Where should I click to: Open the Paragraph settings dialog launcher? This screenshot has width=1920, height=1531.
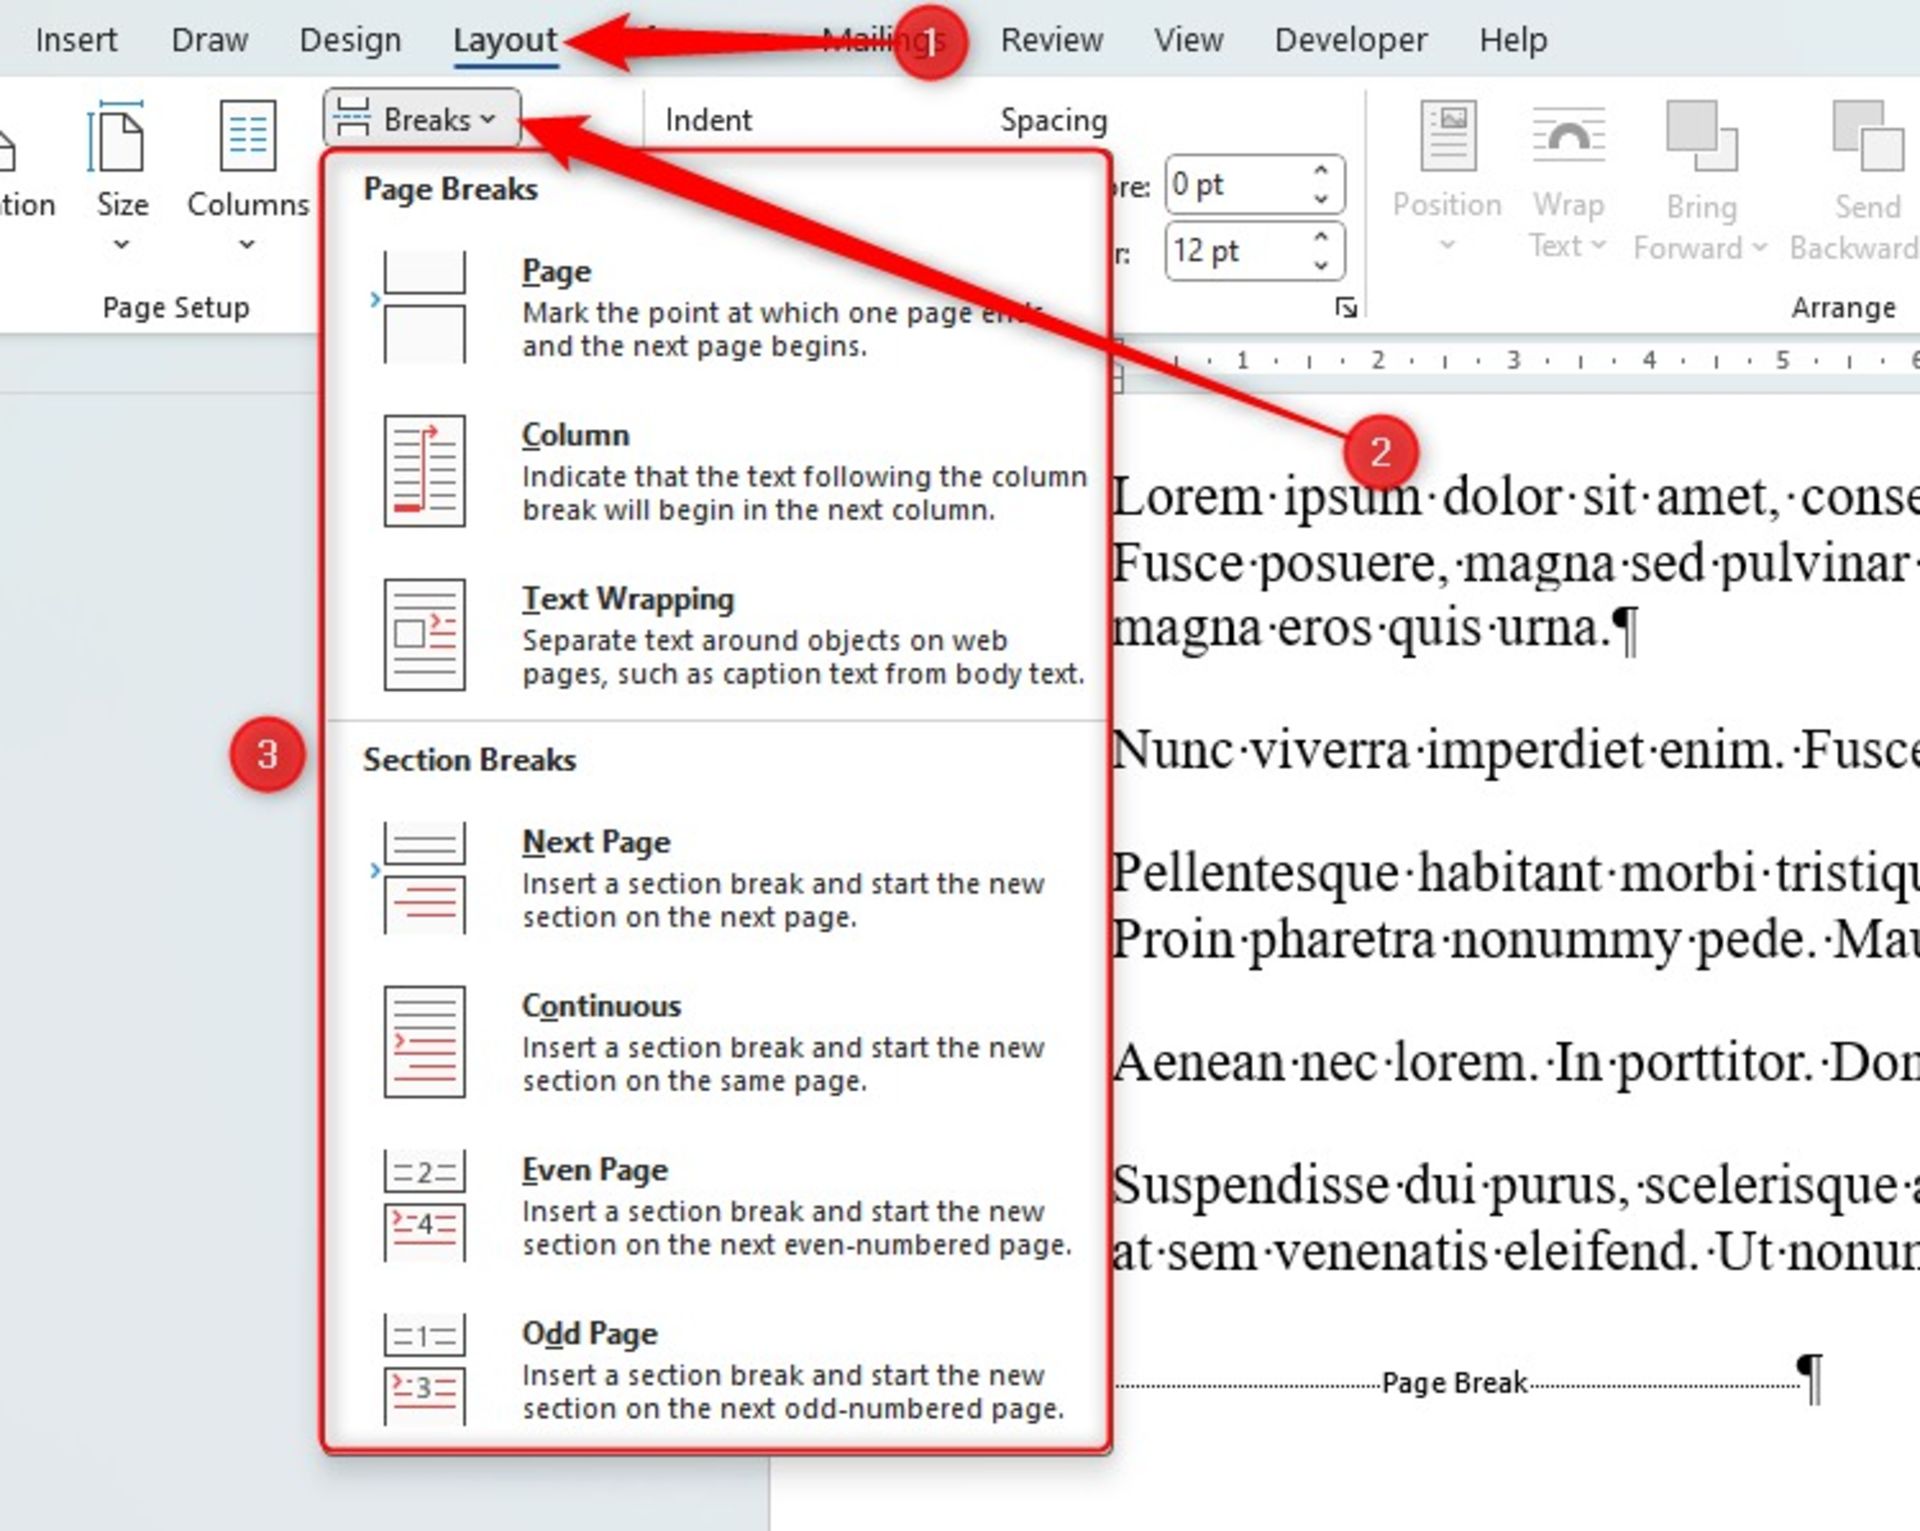tap(1346, 308)
